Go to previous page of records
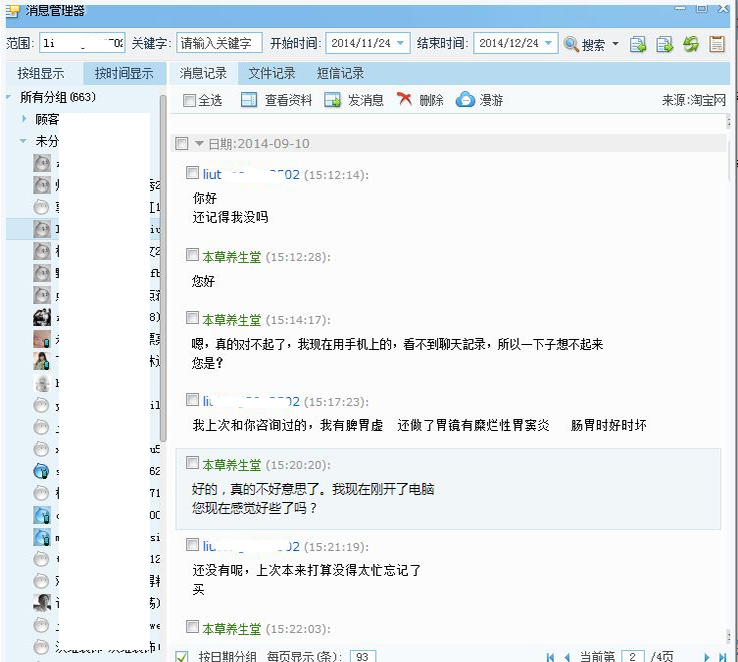This screenshot has width=738, height=662. coord(567,657)
